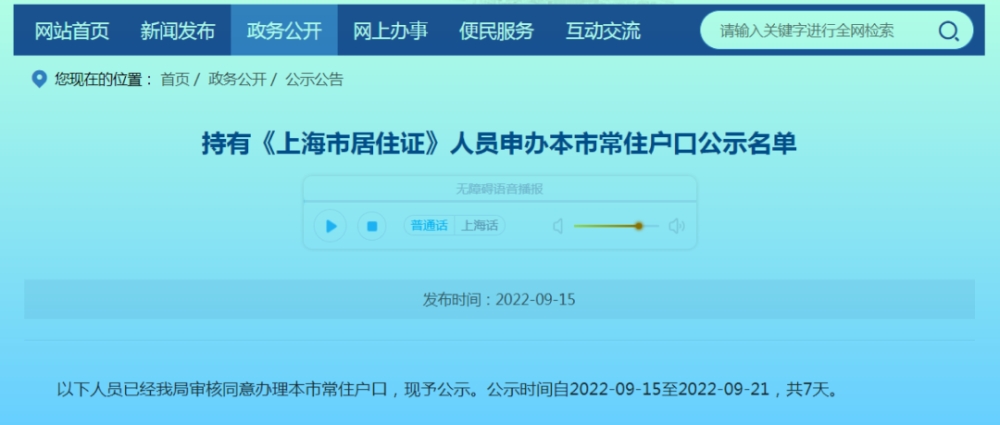The image size is (1000, 425).
Task: Open 网站首页 menu item
Action: point(71,31)
